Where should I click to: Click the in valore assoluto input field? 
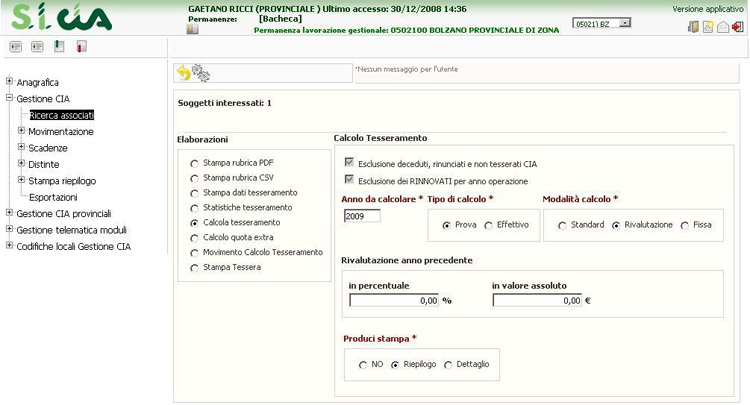[x=537, y=300]
